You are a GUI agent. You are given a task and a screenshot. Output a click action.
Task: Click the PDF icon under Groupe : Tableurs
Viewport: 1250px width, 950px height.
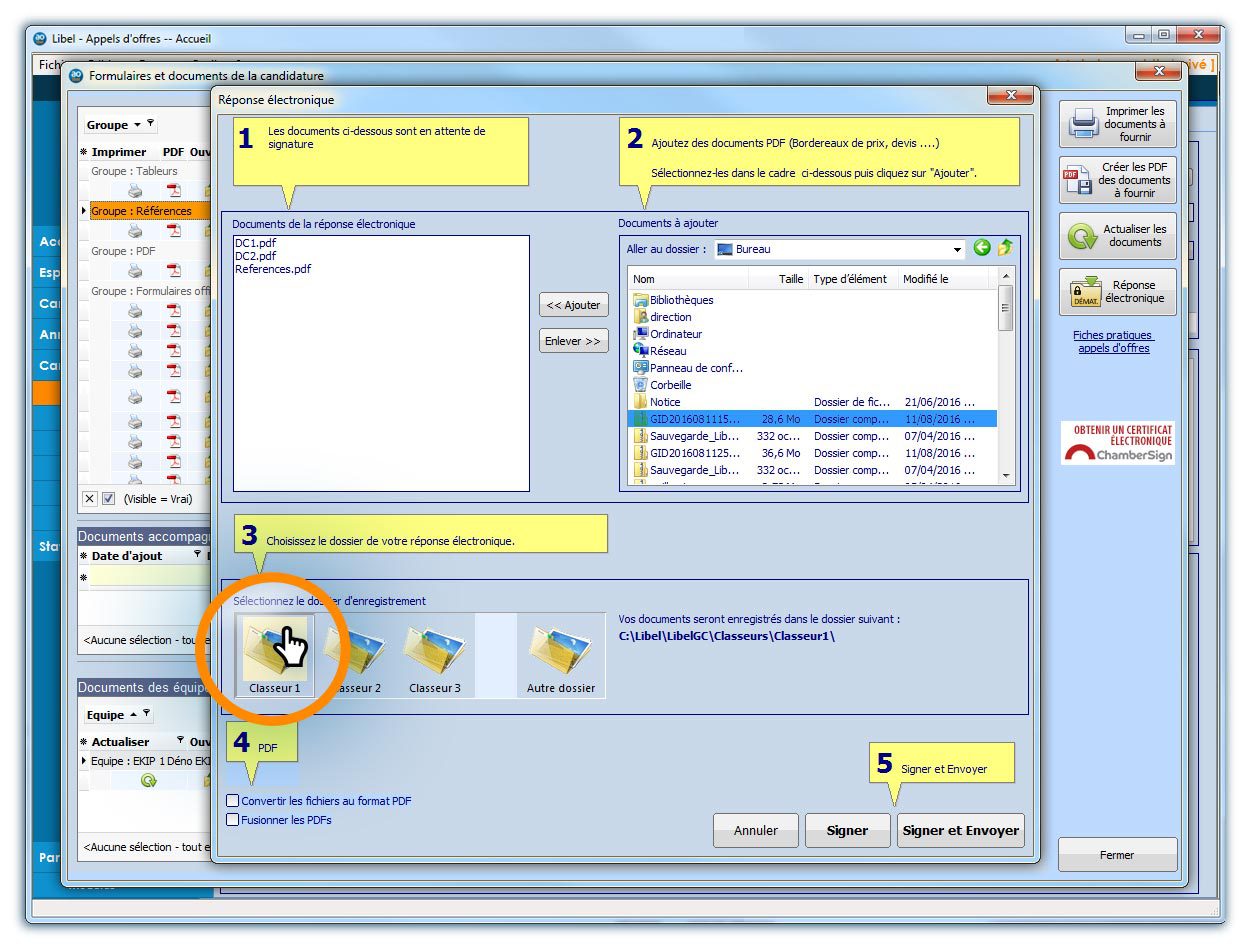(x=174, y=191)
